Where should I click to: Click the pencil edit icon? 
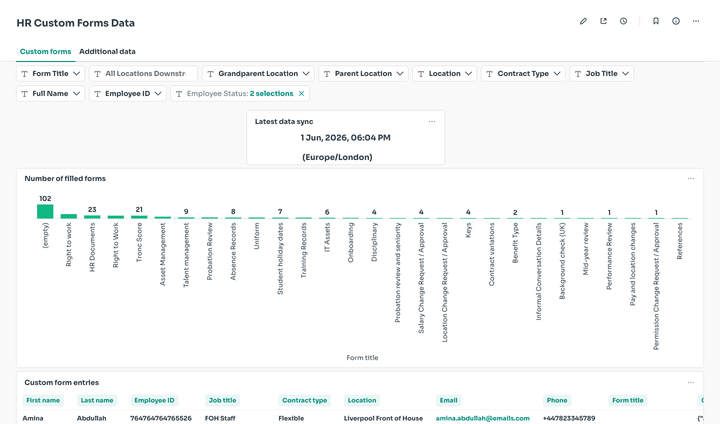(583, 21)
